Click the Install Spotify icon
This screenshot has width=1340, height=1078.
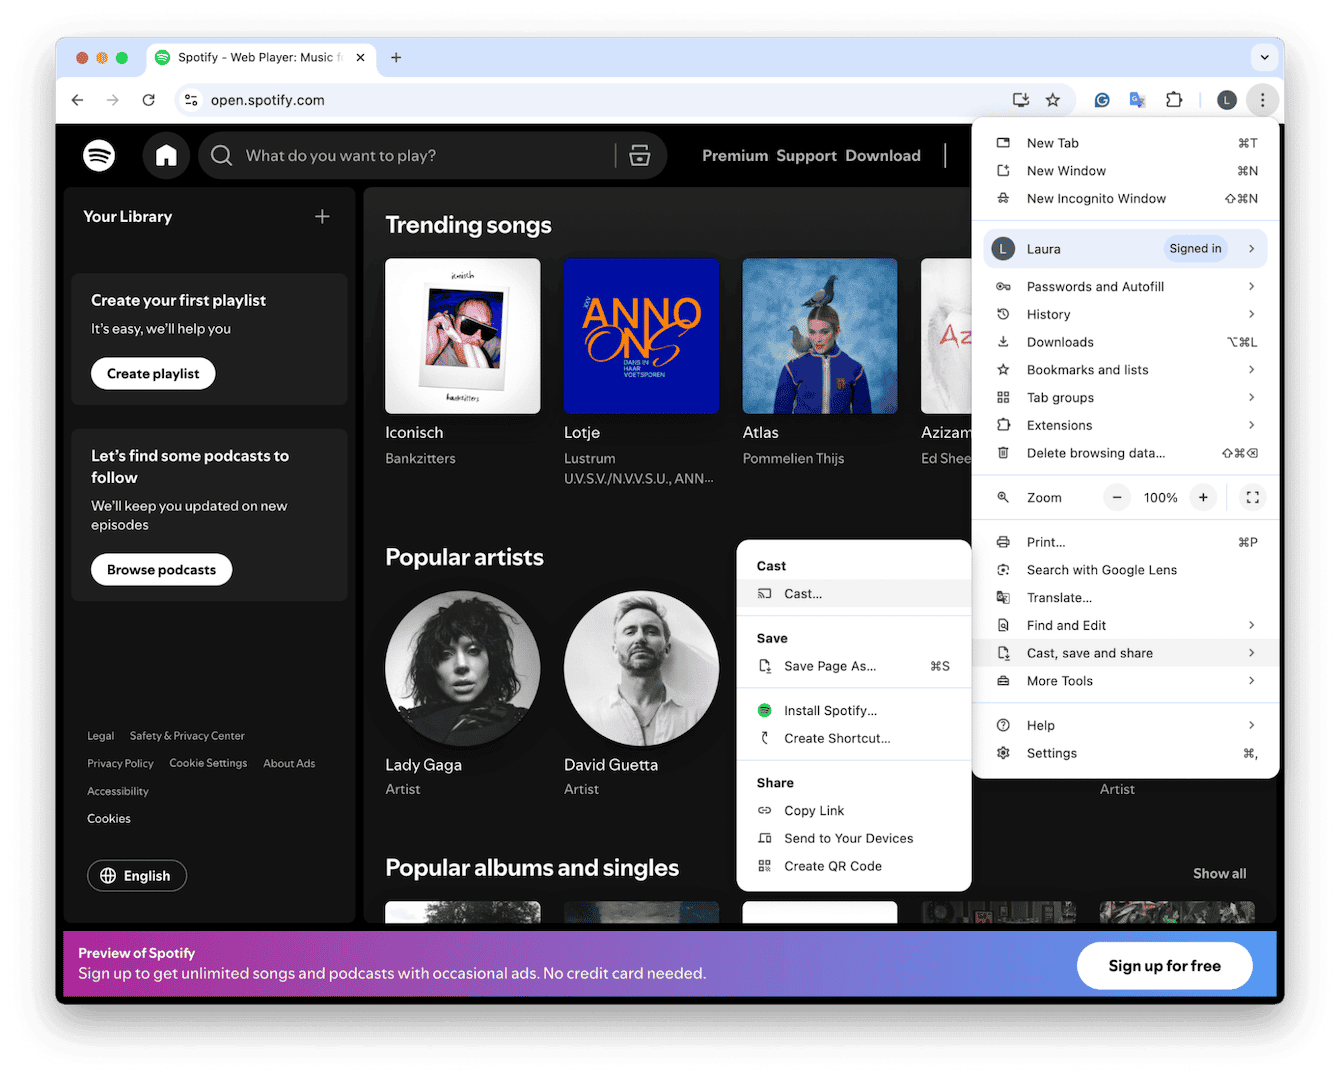click(764, 710)
